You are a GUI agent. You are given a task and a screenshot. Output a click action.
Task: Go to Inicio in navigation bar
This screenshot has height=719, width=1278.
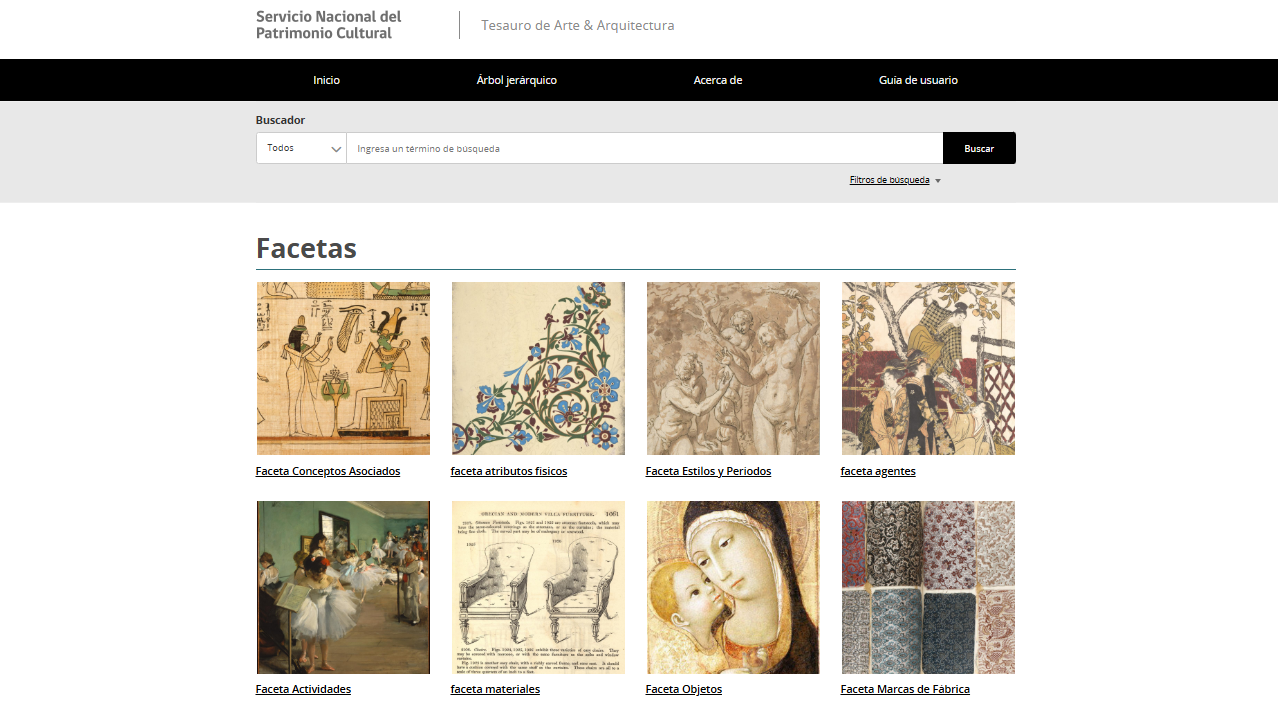326,80
